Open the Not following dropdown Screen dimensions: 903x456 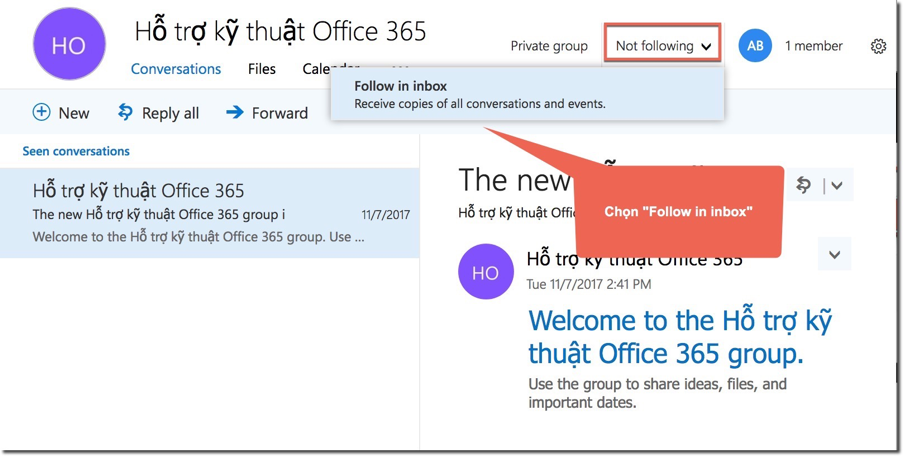click(x=662, y=46)
